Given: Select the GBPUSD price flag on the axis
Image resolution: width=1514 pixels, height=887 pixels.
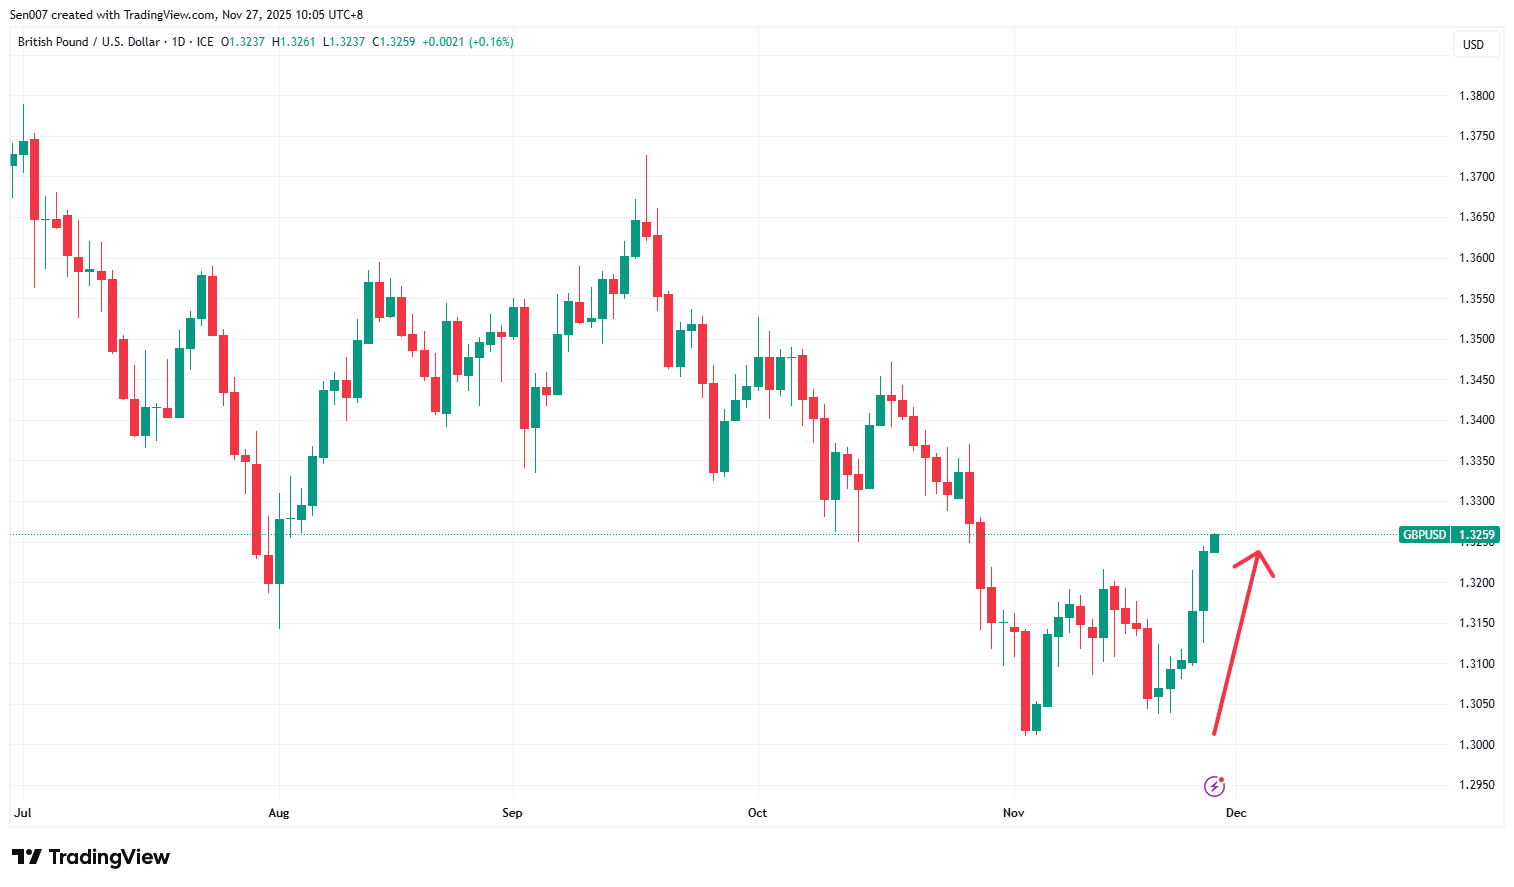Looking at the screenshot, I should [x=1447, y=534].
